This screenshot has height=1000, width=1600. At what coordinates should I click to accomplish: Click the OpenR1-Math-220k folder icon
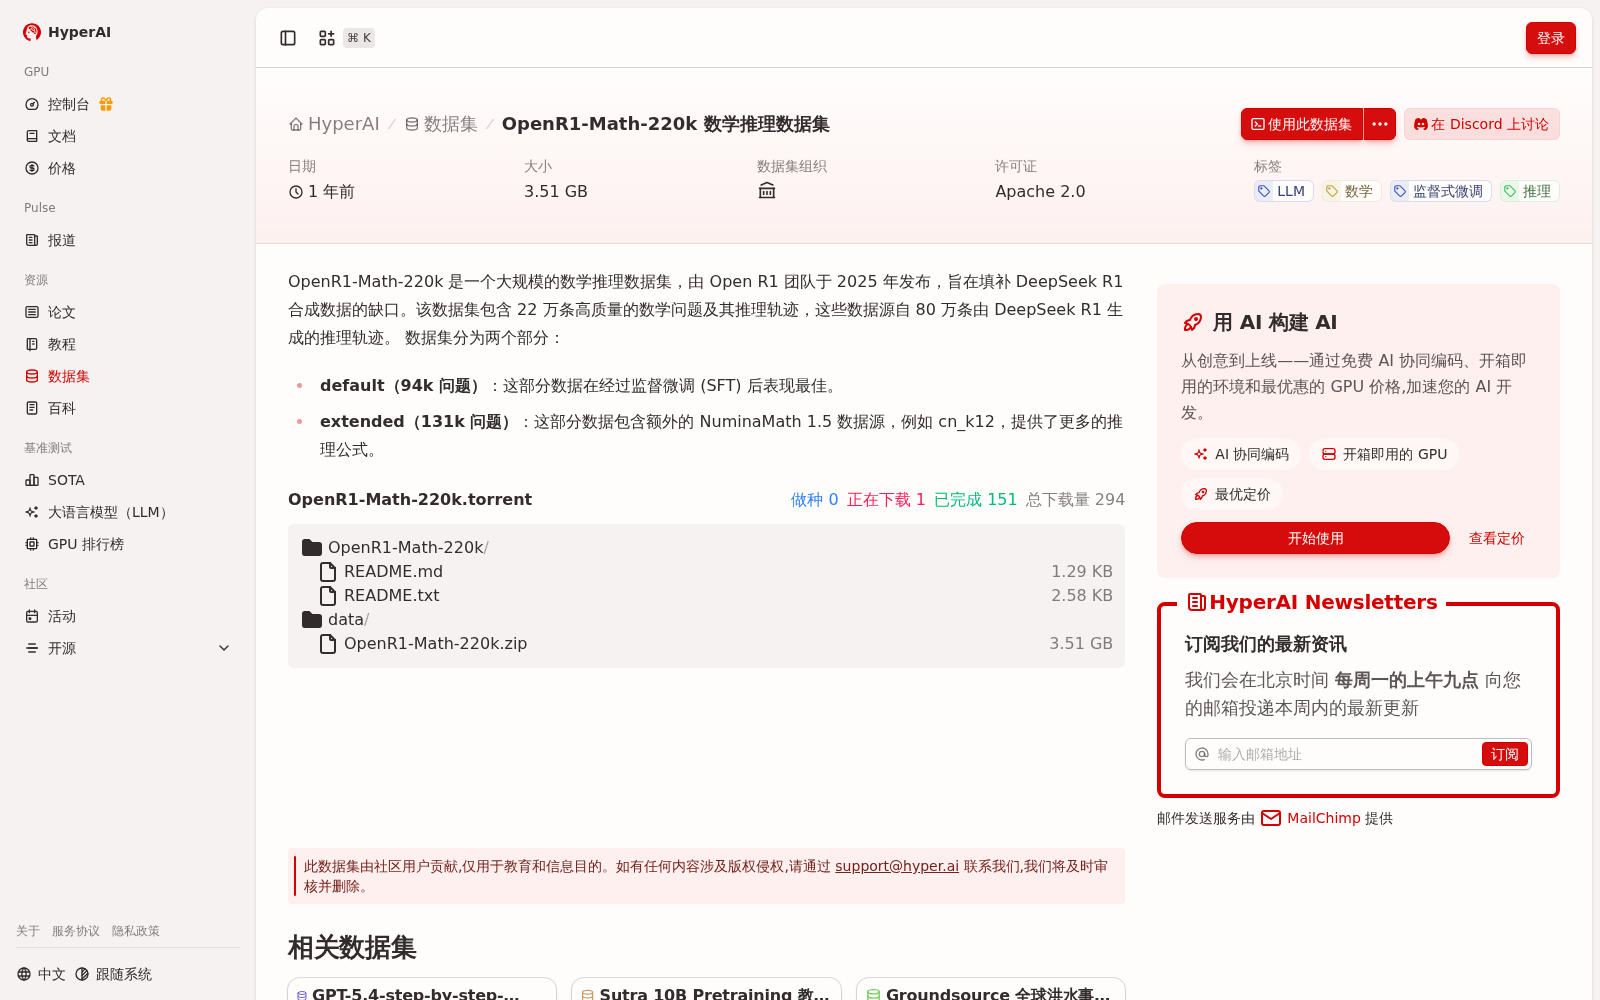312,547
